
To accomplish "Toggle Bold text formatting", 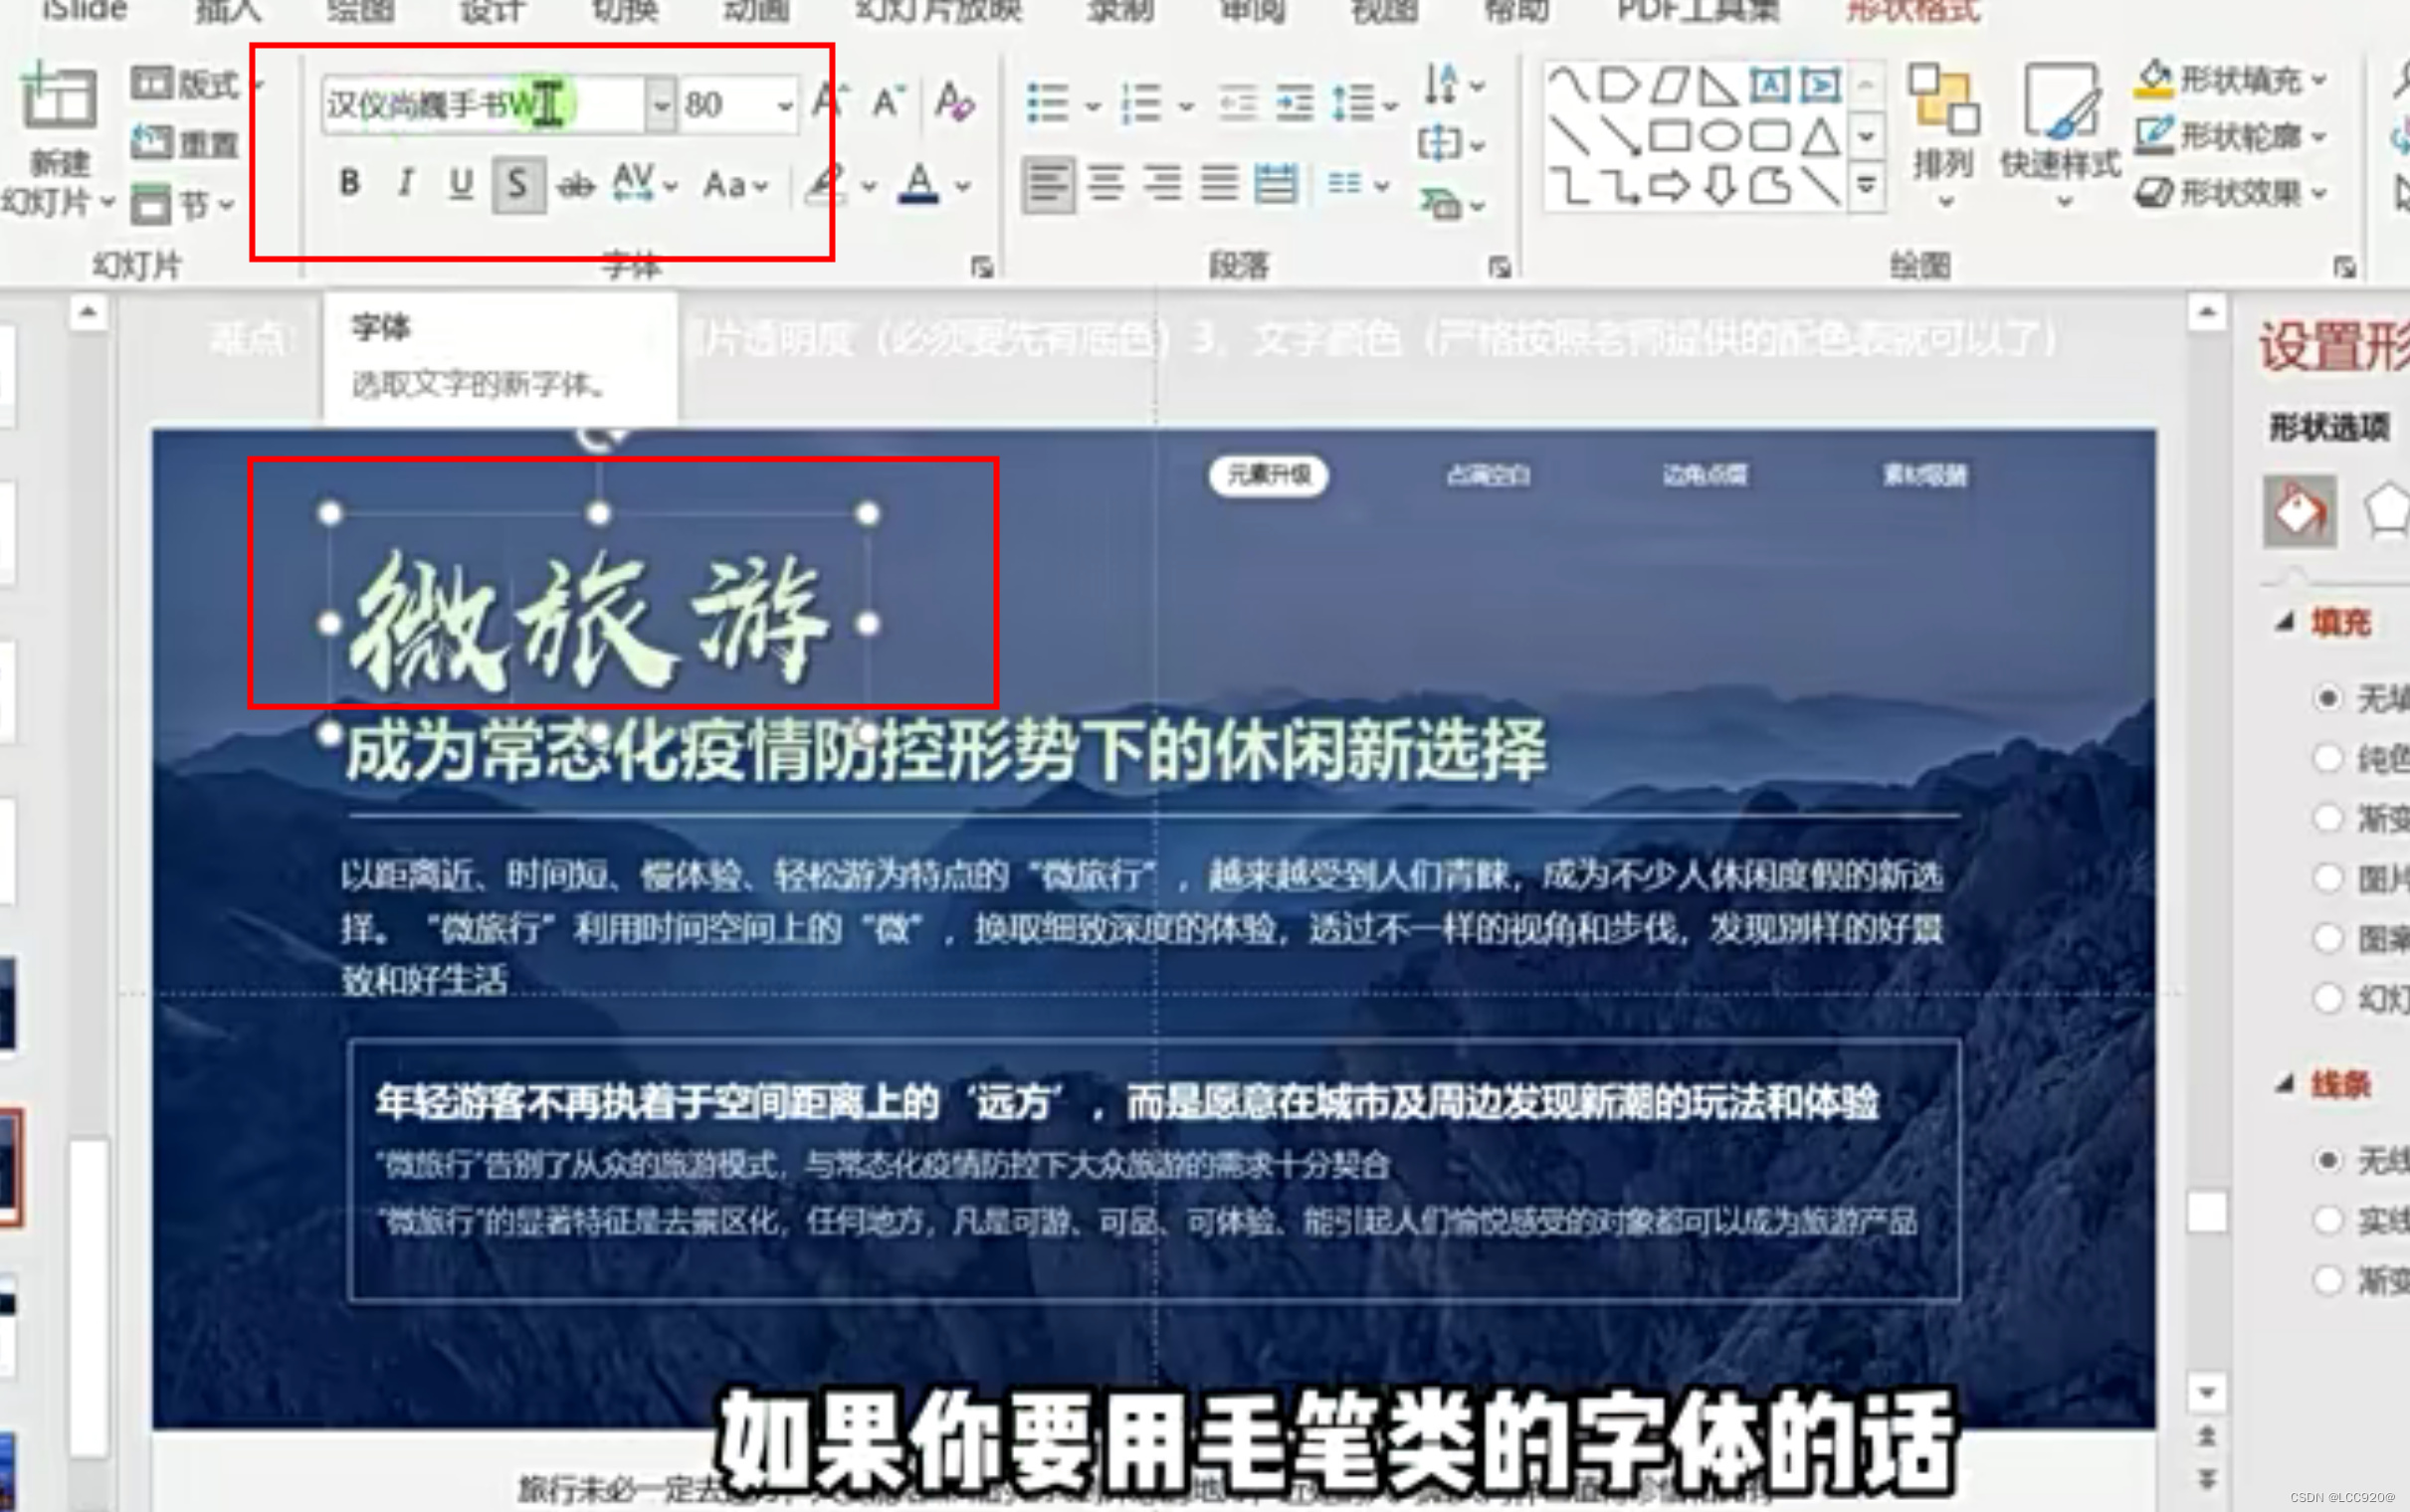I will (349, 183).
